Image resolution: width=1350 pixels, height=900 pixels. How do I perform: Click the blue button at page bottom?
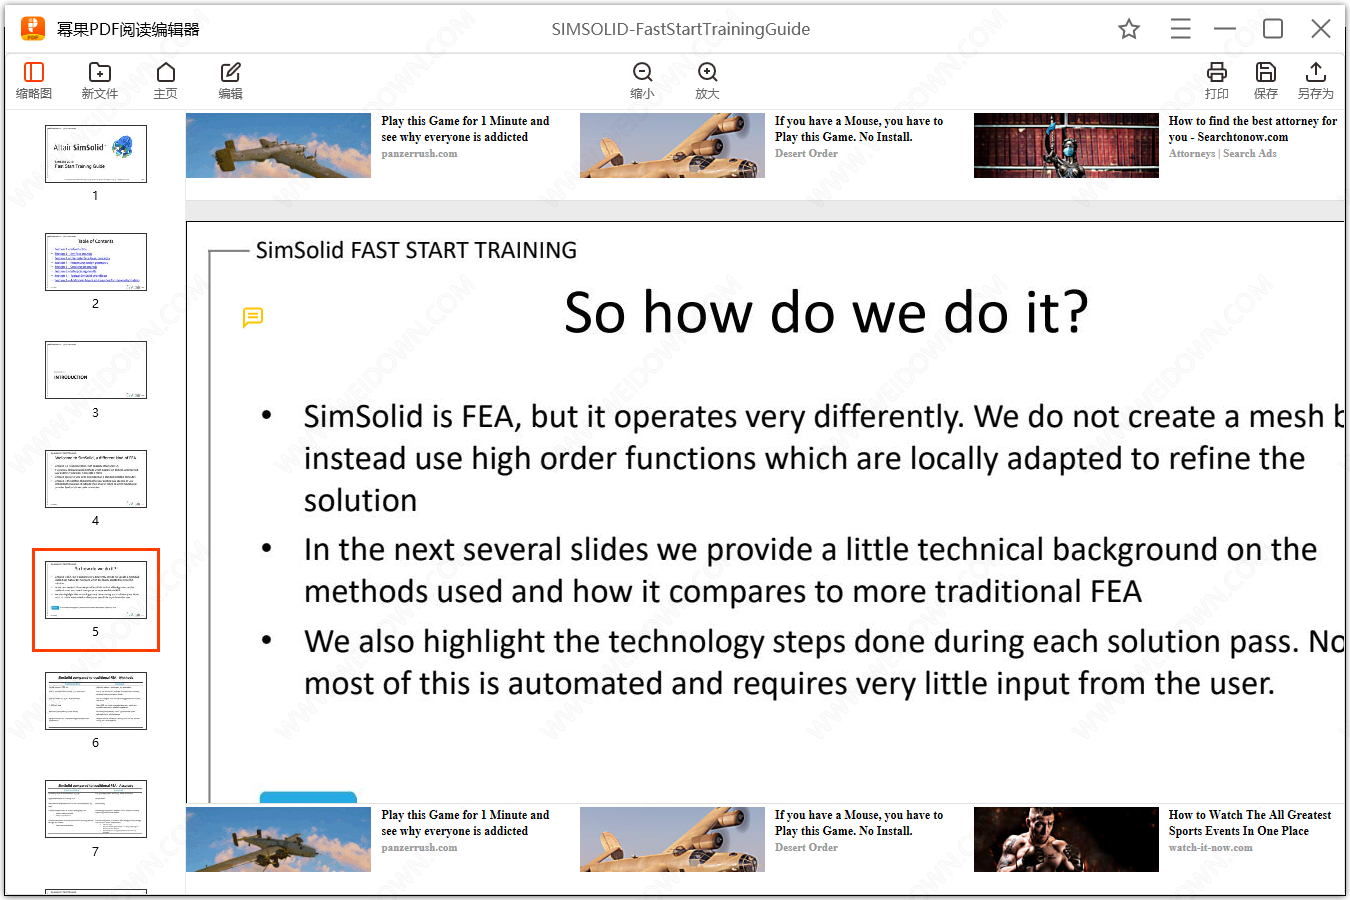308,797
